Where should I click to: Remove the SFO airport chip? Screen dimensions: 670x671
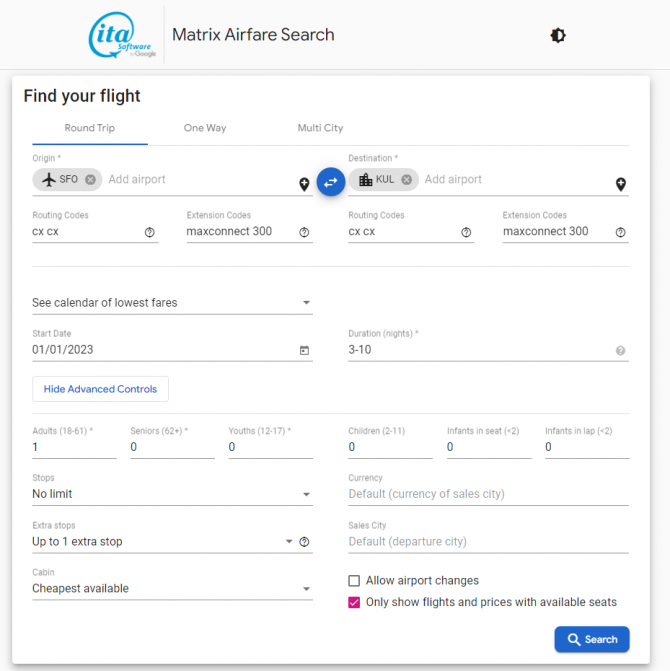pyautogui.click(x=91, y=180)
